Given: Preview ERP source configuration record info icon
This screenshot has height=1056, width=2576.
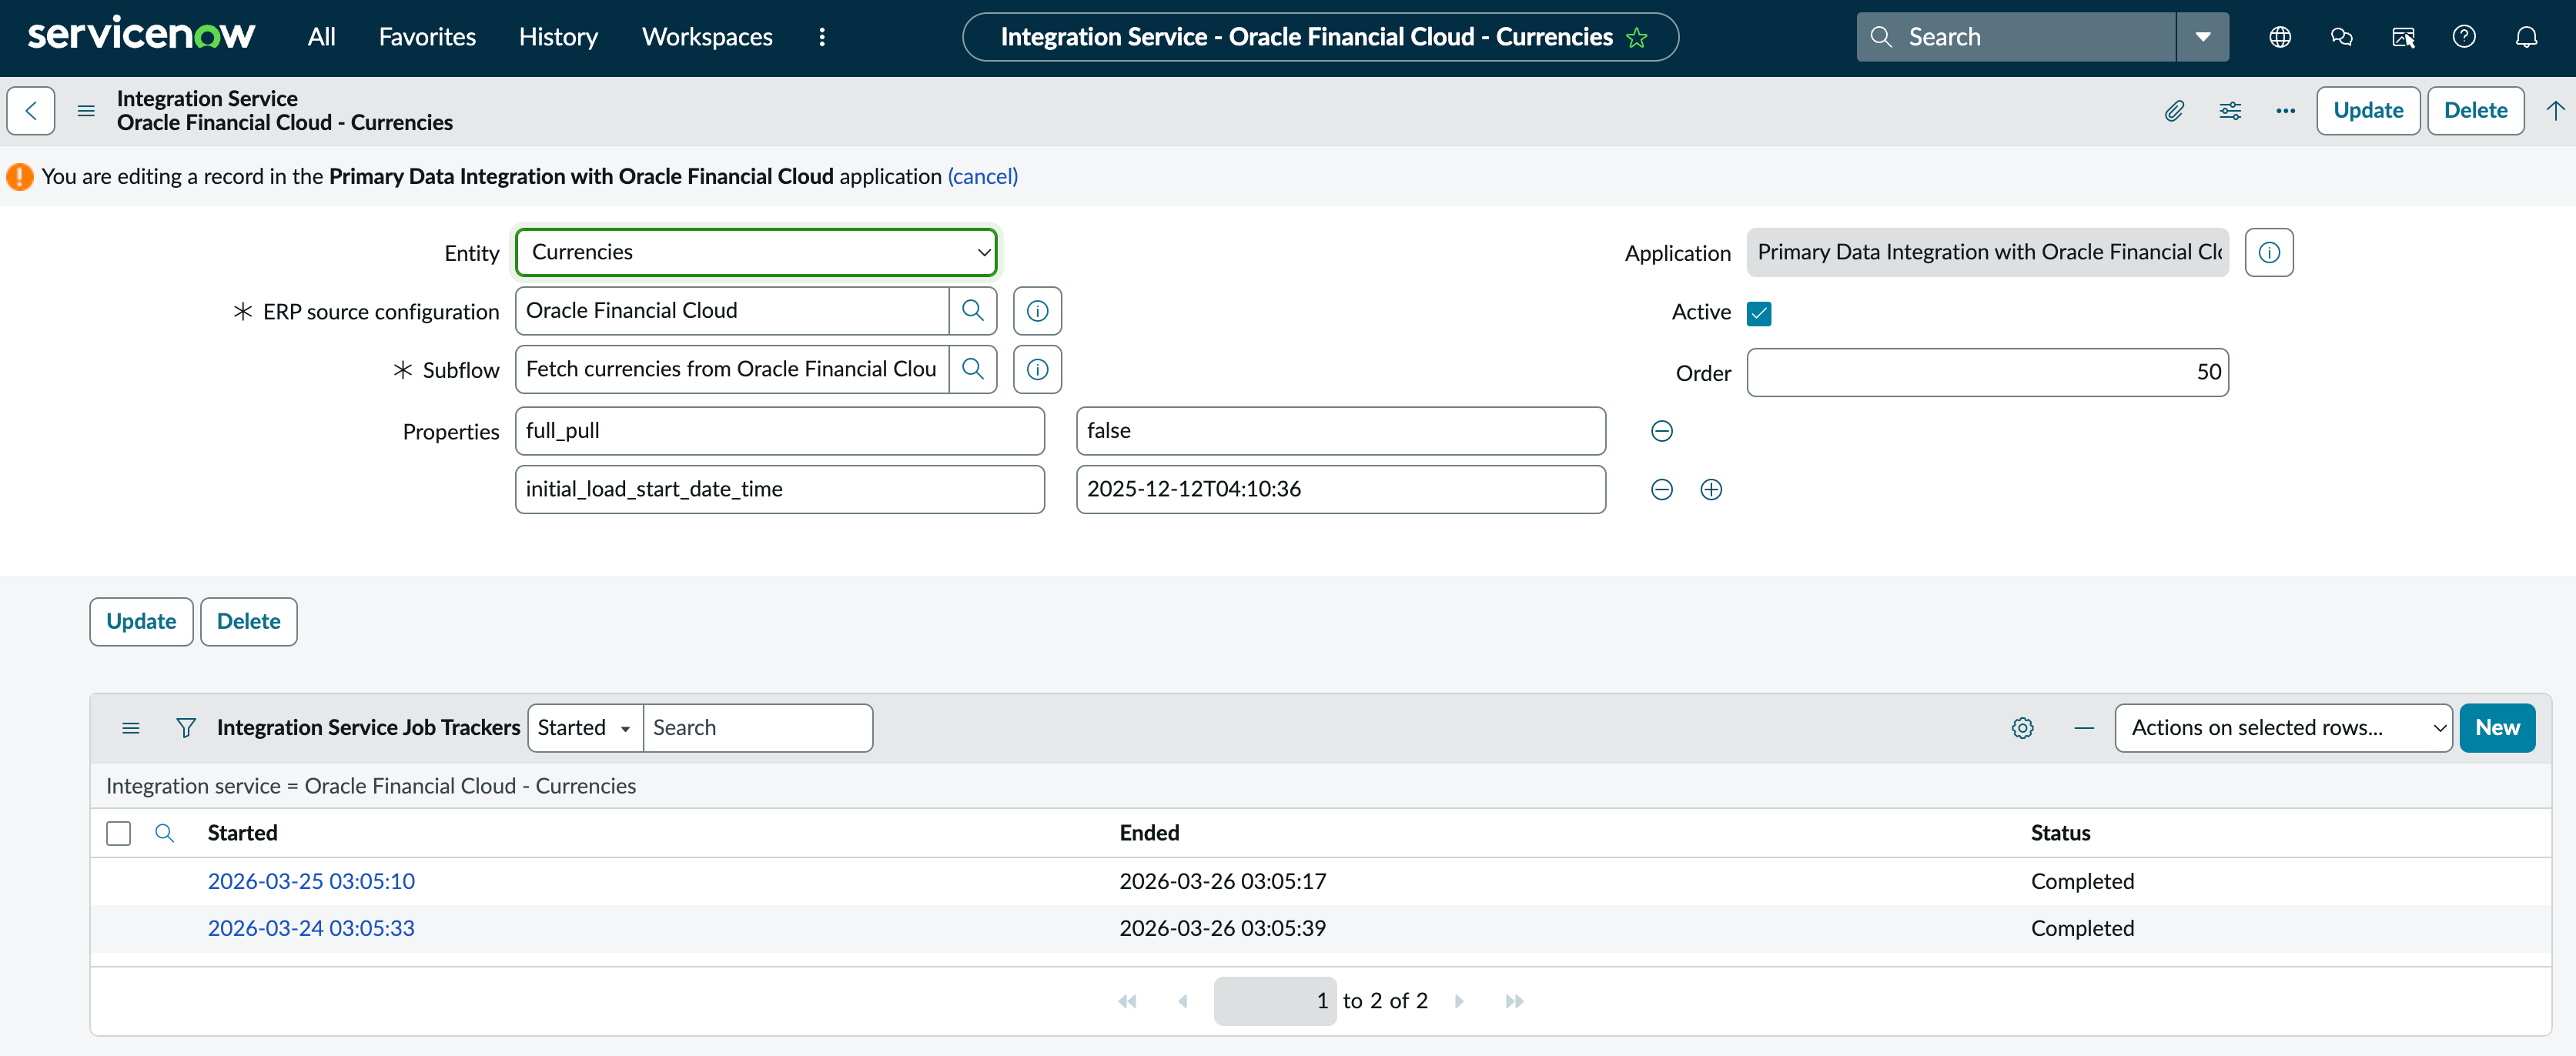Looking at the screenshot, I should pos(1037,311).
